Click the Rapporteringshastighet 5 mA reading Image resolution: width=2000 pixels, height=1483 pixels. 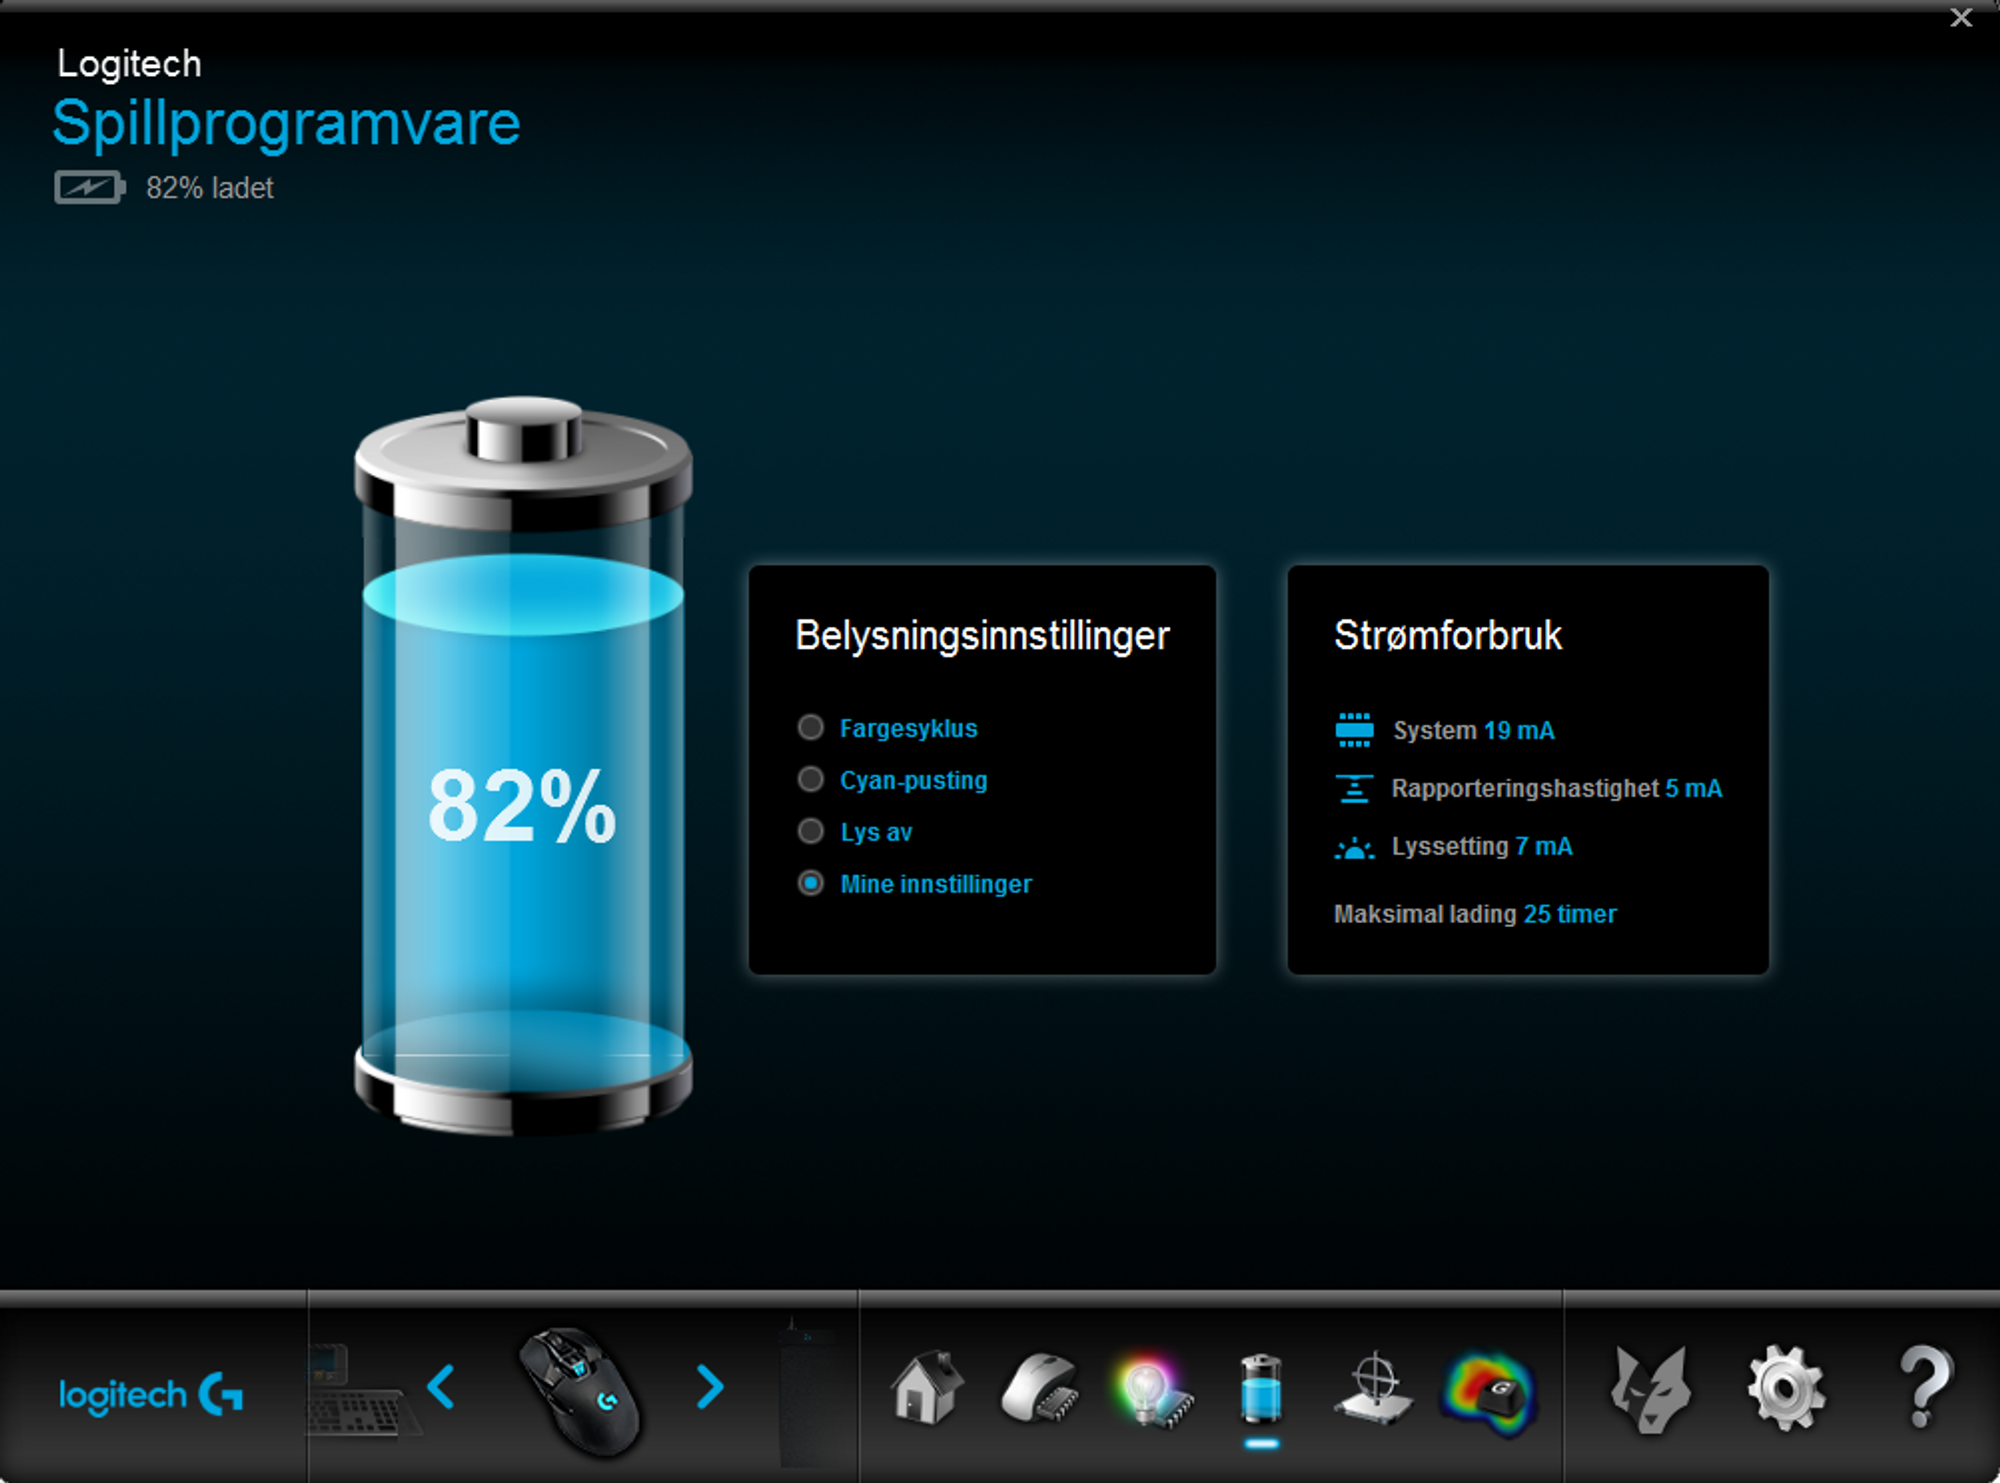click(1557, 789)
